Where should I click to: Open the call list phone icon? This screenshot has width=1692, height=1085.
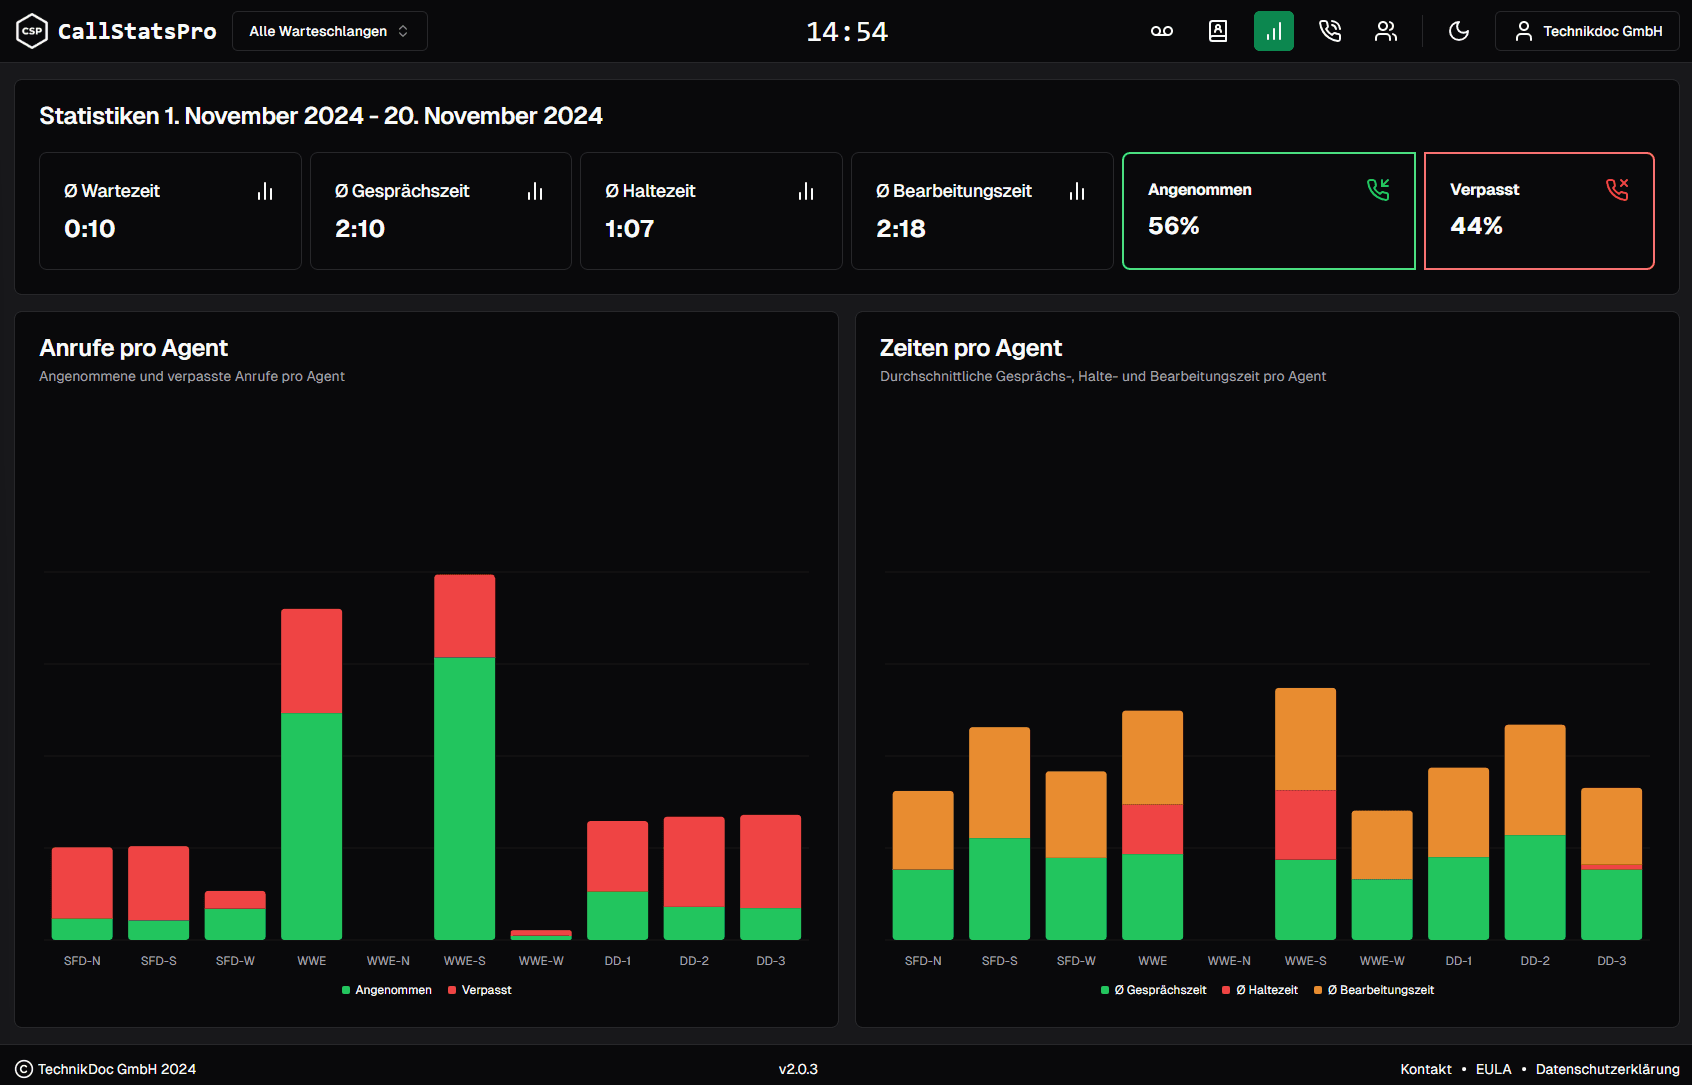tap(1329, 31)
